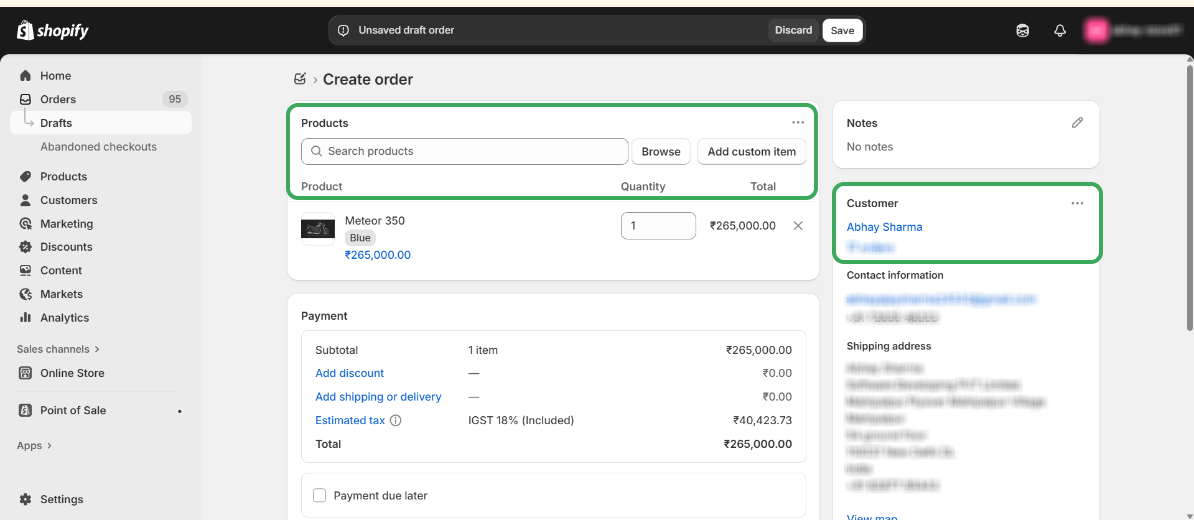Remove Meteor 350 from the order
Screen dimensions: 1194x520
[798, 226]
